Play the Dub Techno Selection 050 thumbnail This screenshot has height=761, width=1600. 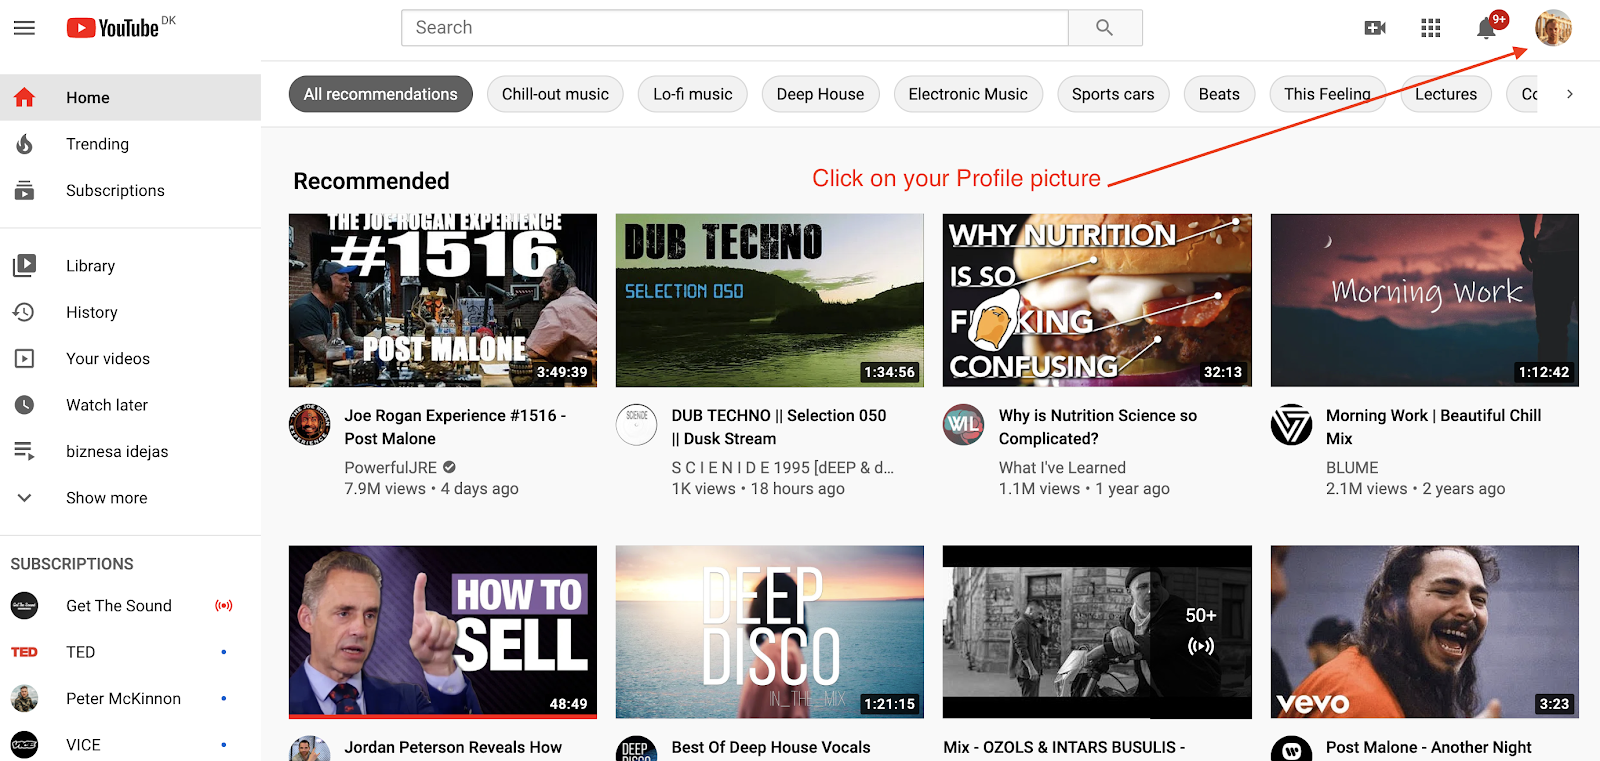[x=770, y=300]
